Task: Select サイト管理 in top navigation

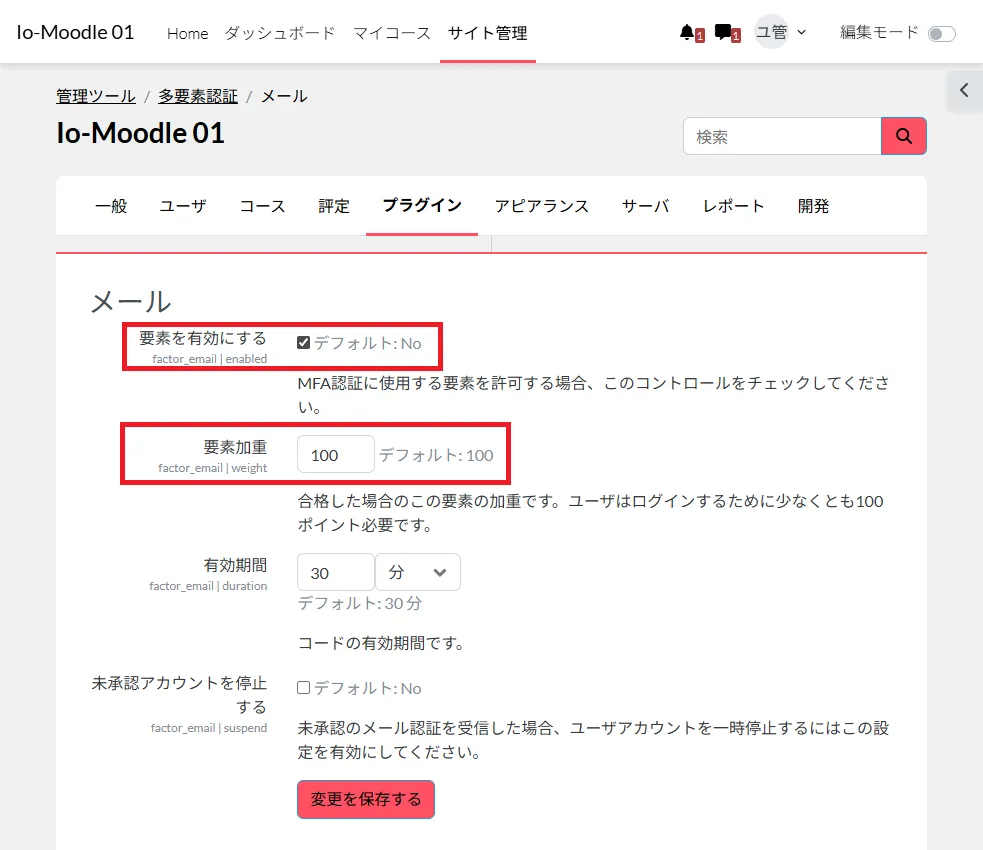Action: point(488,33)
